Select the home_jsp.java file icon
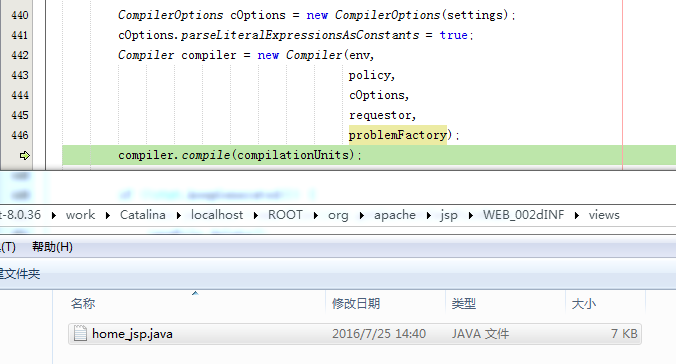The height and width of the screenshot is (364, 676). [80, 333]
